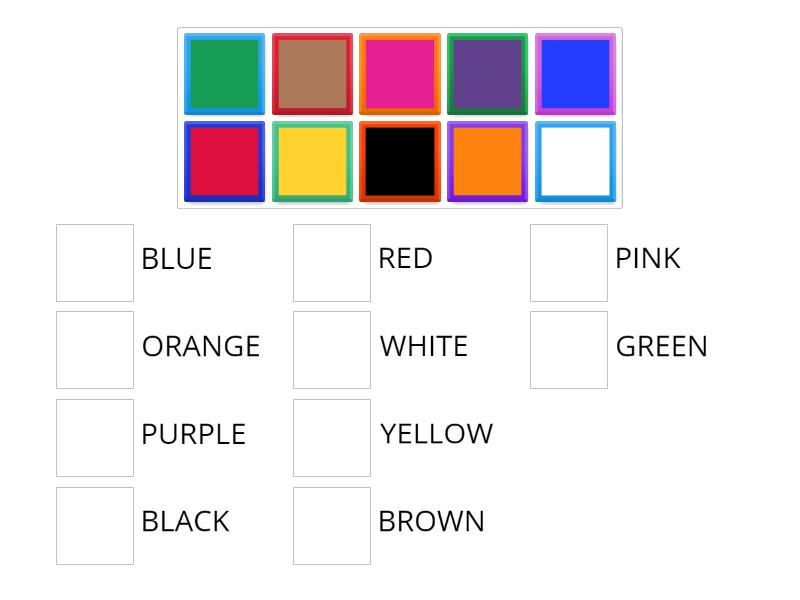This screenshot has height=600, width=800.
Task: Click the YELLOW label
Action: [435, 434]
